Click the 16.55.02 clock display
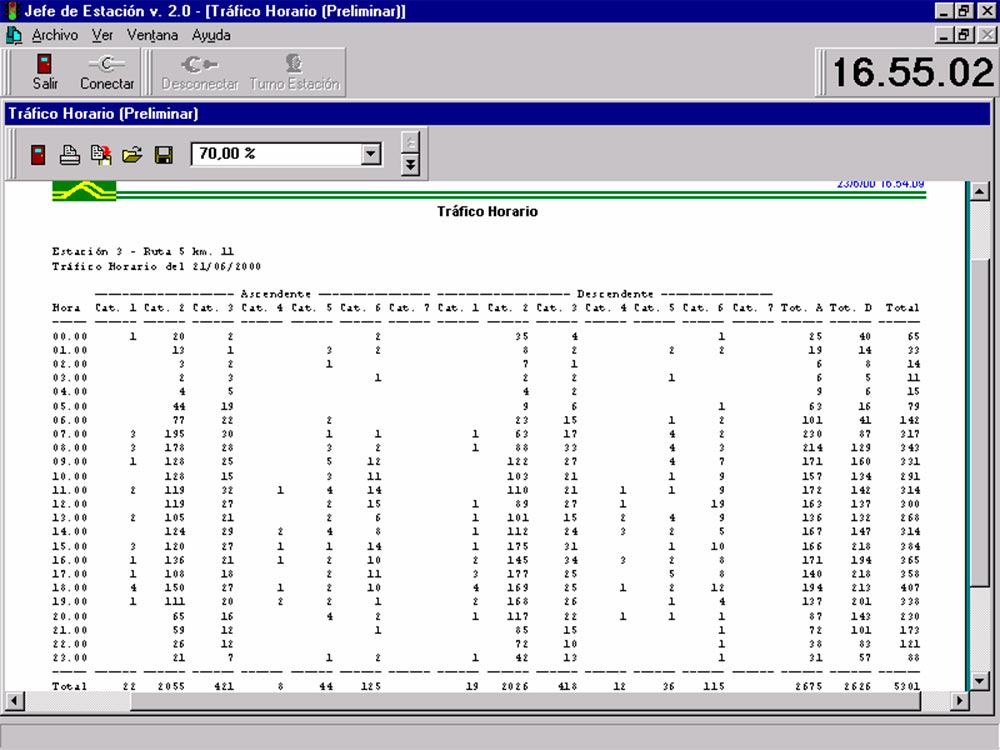Image resolution: width=1000 pixels, height=750 pixels. pos(912,72)
